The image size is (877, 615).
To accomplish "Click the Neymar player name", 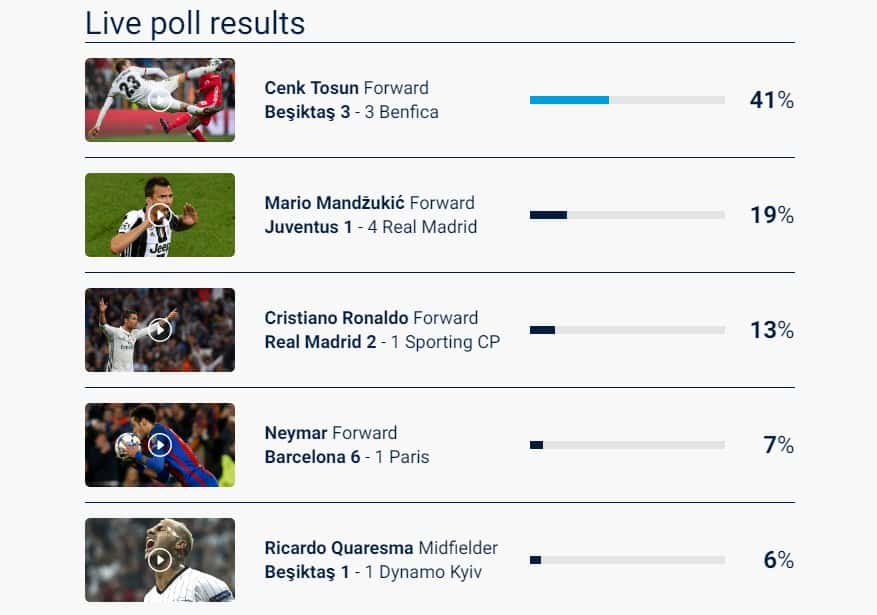I will click(x=296, y=433).
